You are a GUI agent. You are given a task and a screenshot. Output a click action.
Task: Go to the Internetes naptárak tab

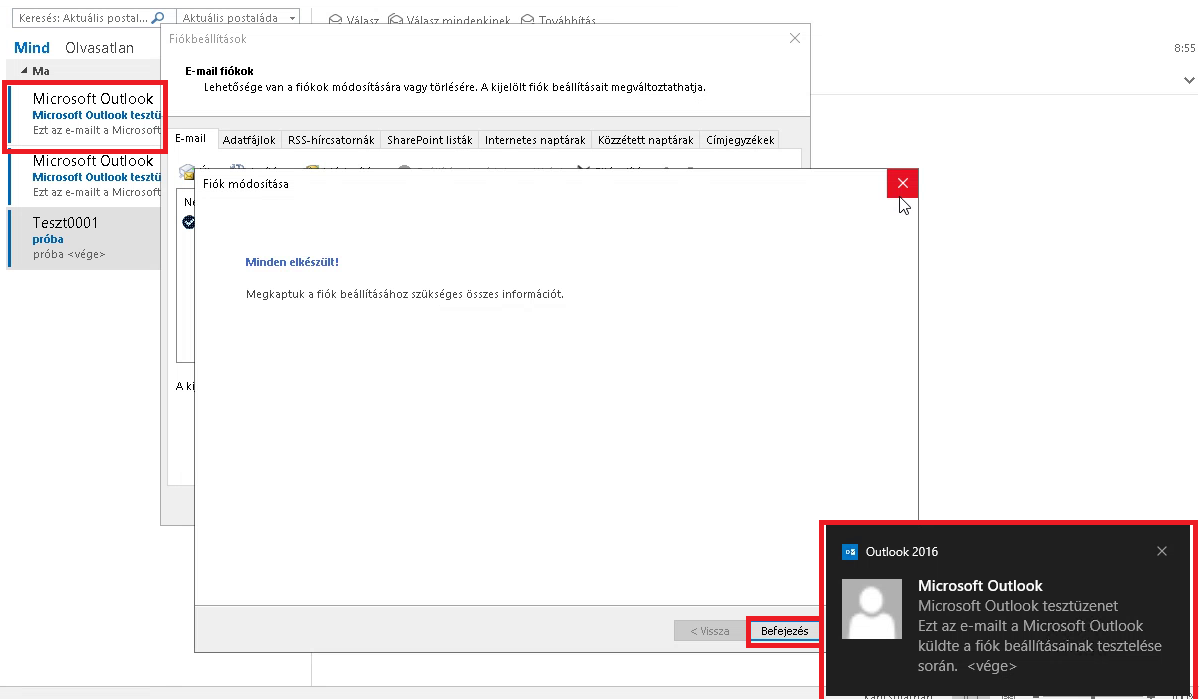(x=535, y=140)
